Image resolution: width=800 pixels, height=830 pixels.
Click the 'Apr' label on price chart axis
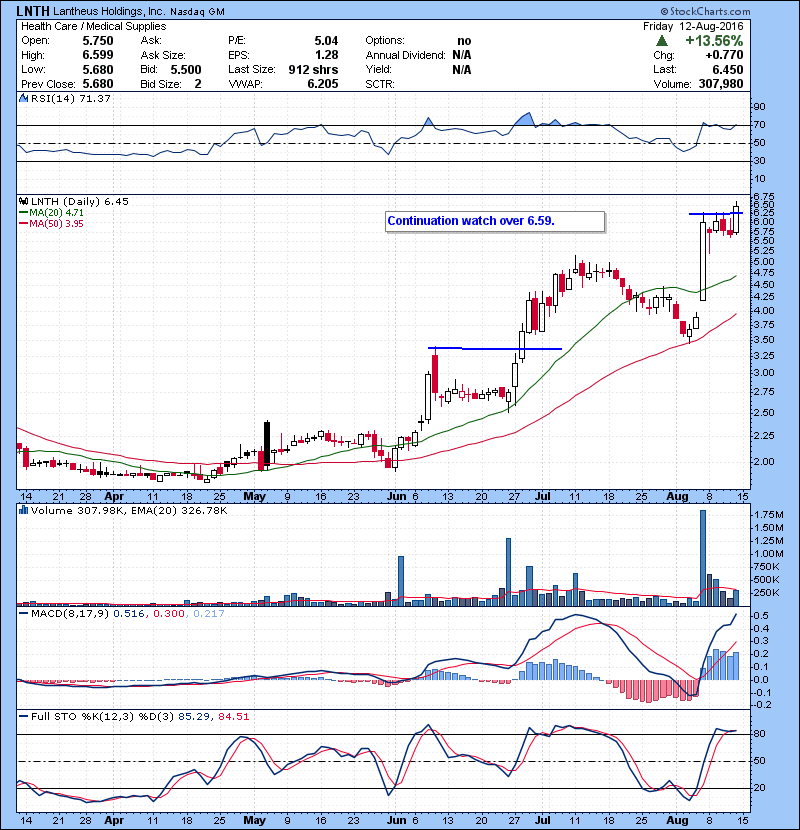(114, 497)
